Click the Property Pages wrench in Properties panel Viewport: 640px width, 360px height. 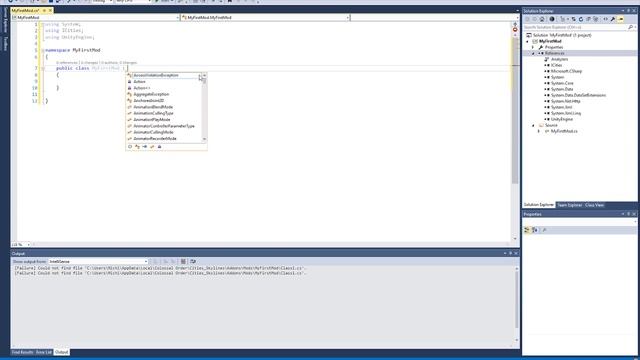[x=544, y=230]
